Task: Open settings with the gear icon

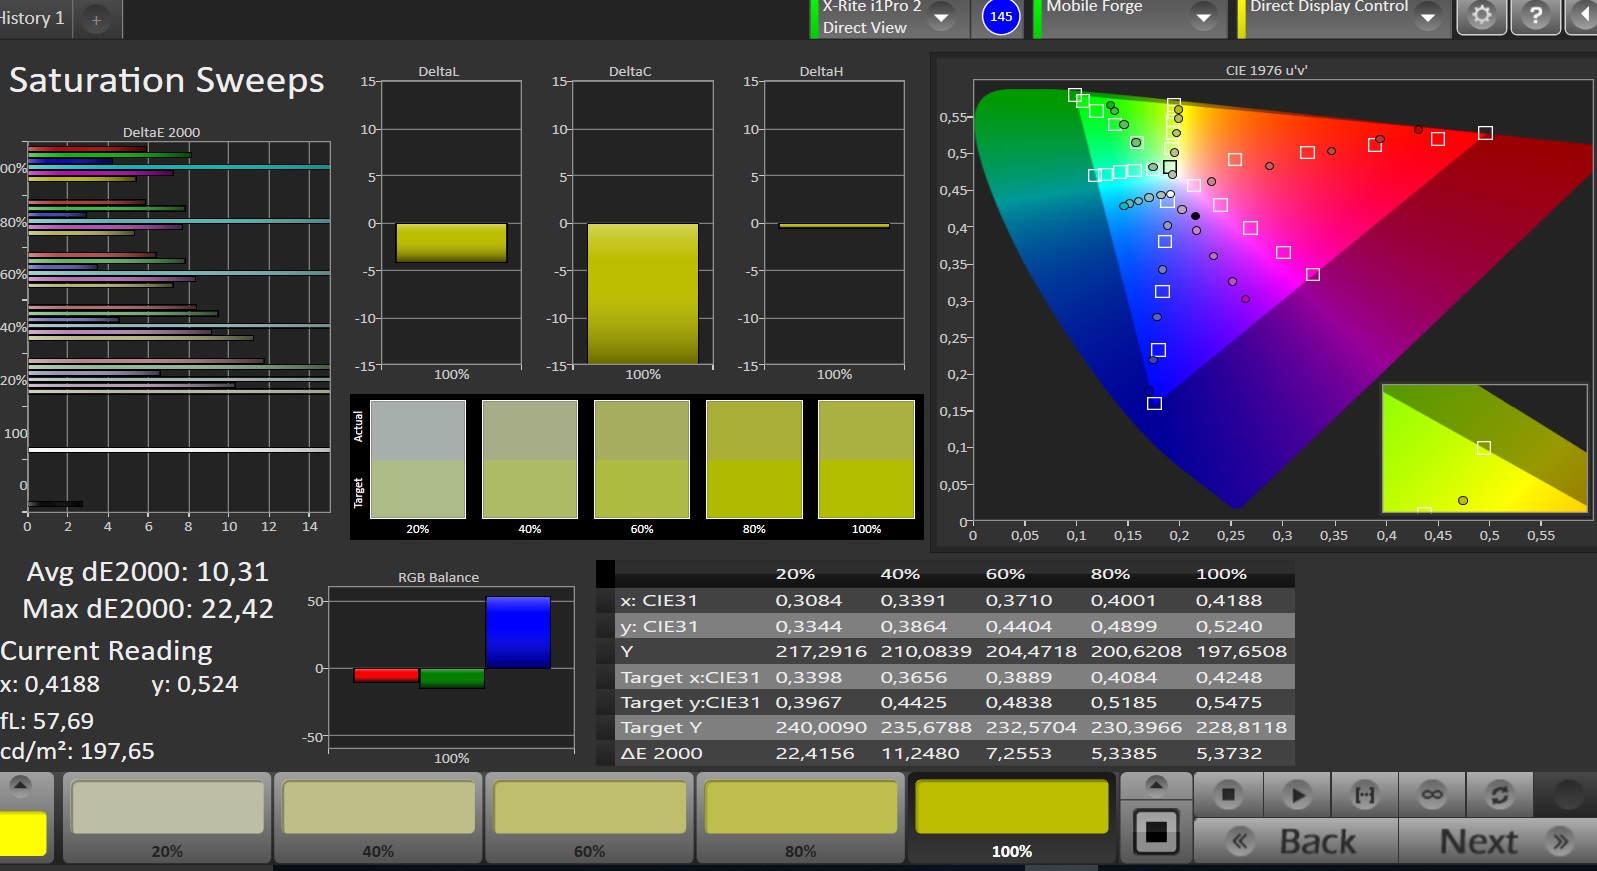Action: [x=1481, y=16]
